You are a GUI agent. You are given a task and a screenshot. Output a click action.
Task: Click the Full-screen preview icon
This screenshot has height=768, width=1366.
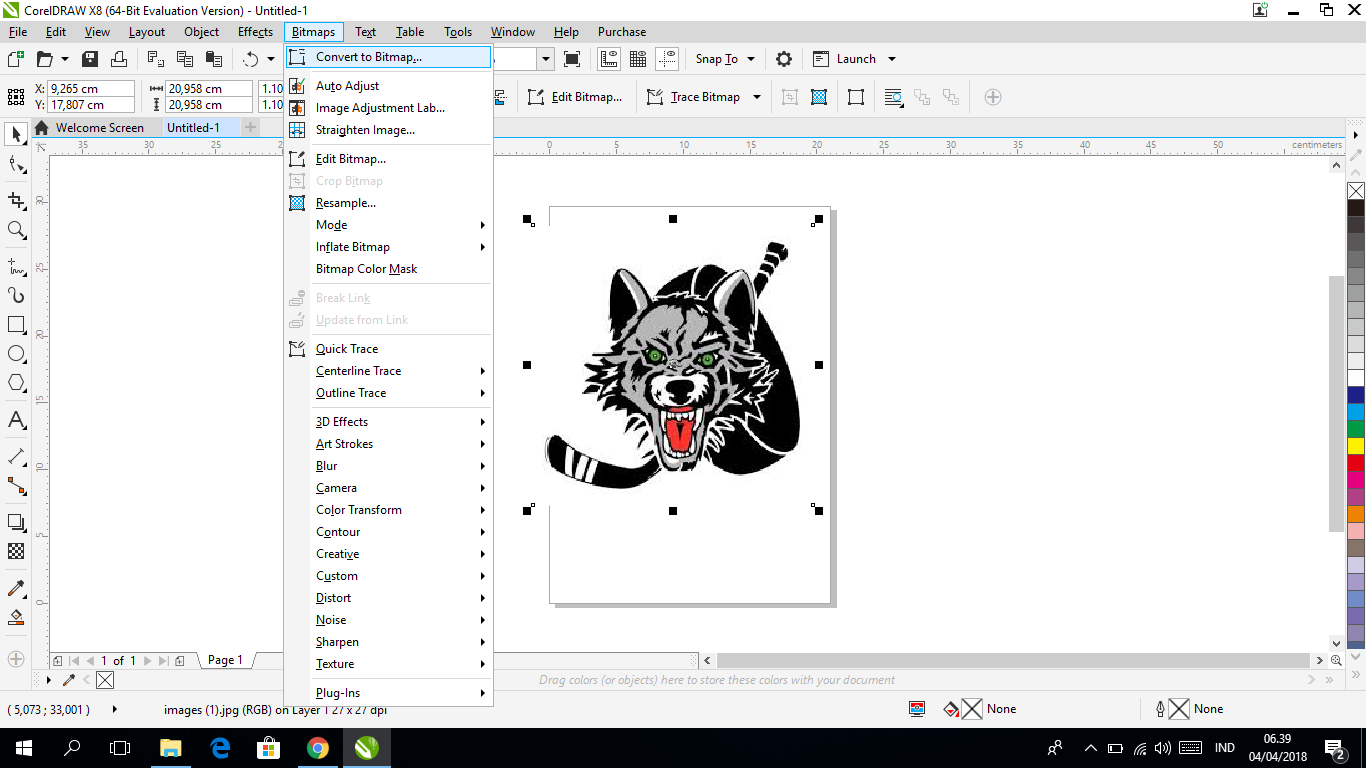(572, 59)
